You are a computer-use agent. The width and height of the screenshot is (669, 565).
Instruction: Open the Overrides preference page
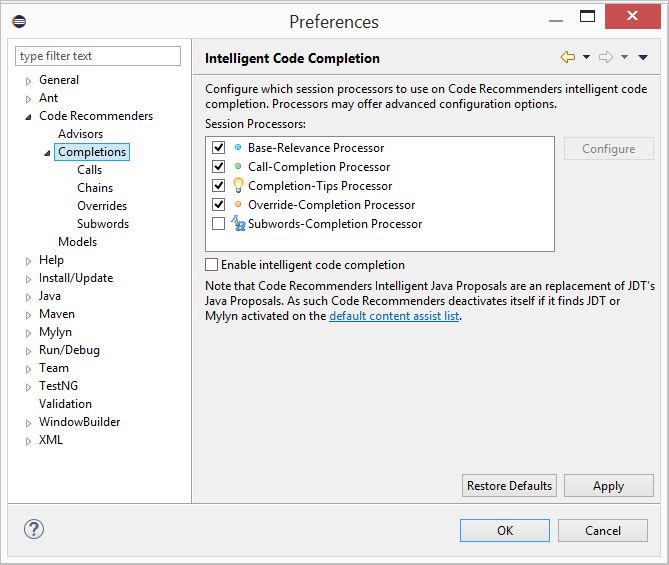102,206
